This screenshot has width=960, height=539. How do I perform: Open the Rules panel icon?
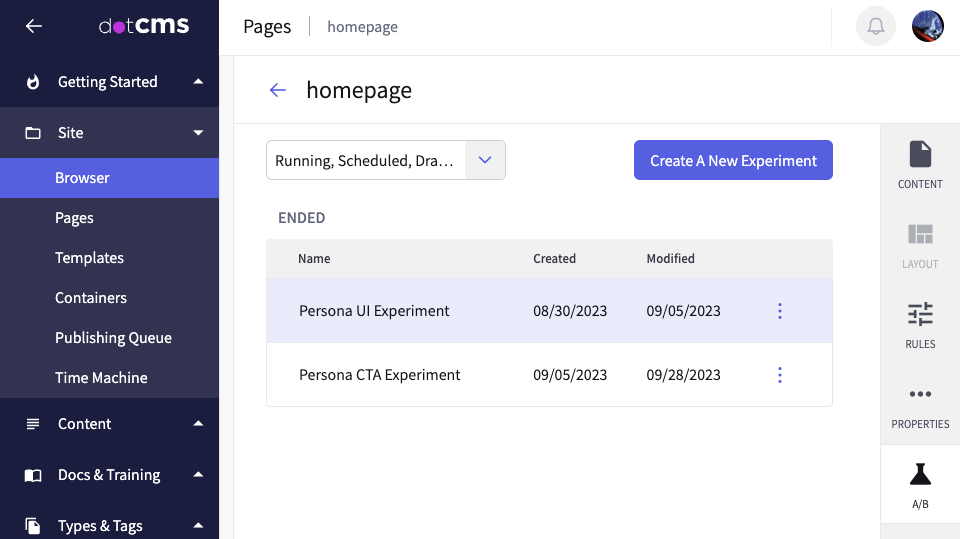919,325
